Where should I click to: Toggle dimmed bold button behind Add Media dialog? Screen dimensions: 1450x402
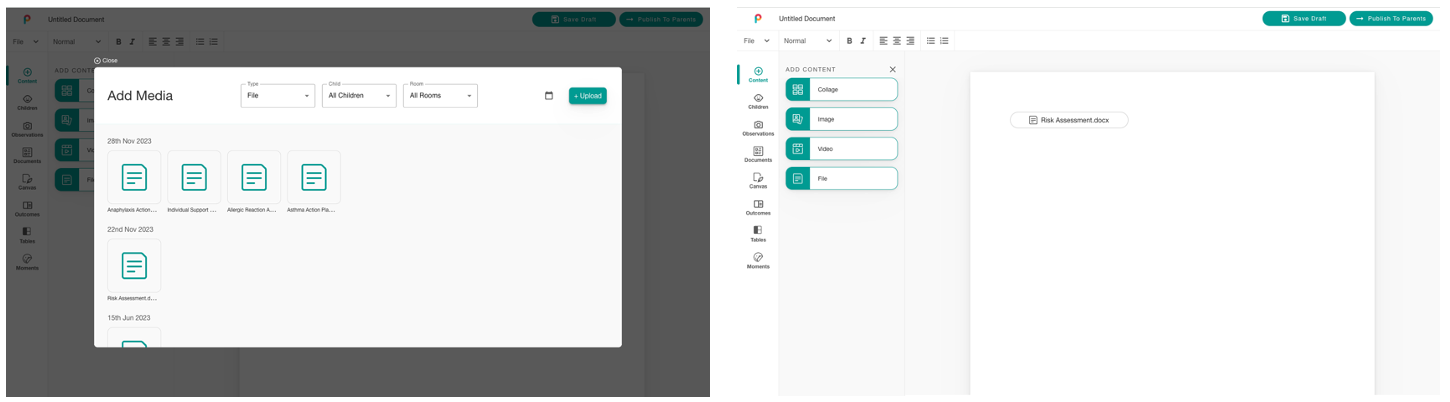118,42
